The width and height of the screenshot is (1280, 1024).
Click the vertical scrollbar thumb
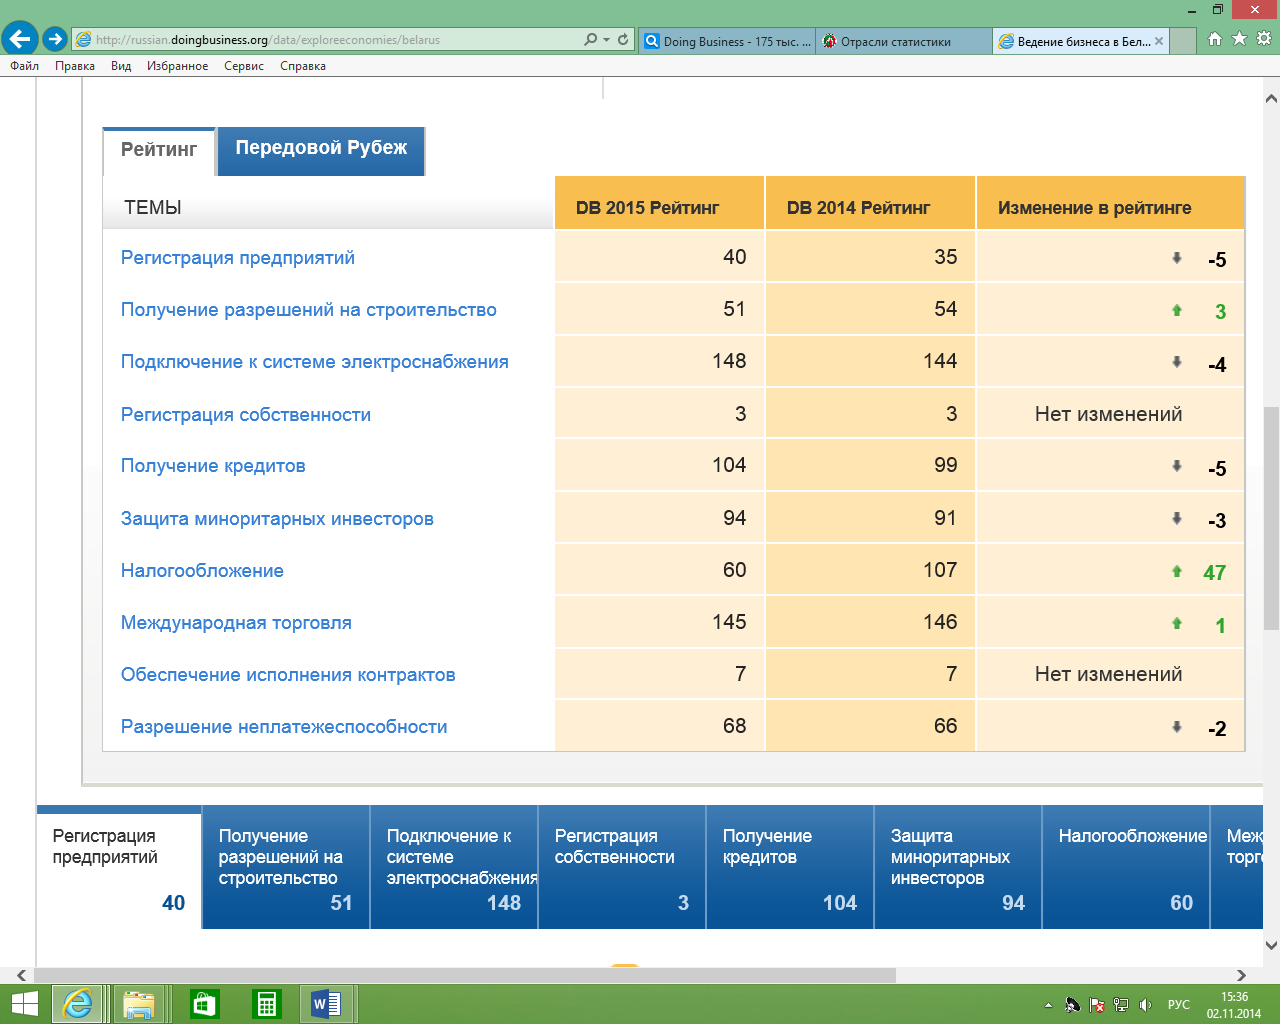(x=1271, y=518)
